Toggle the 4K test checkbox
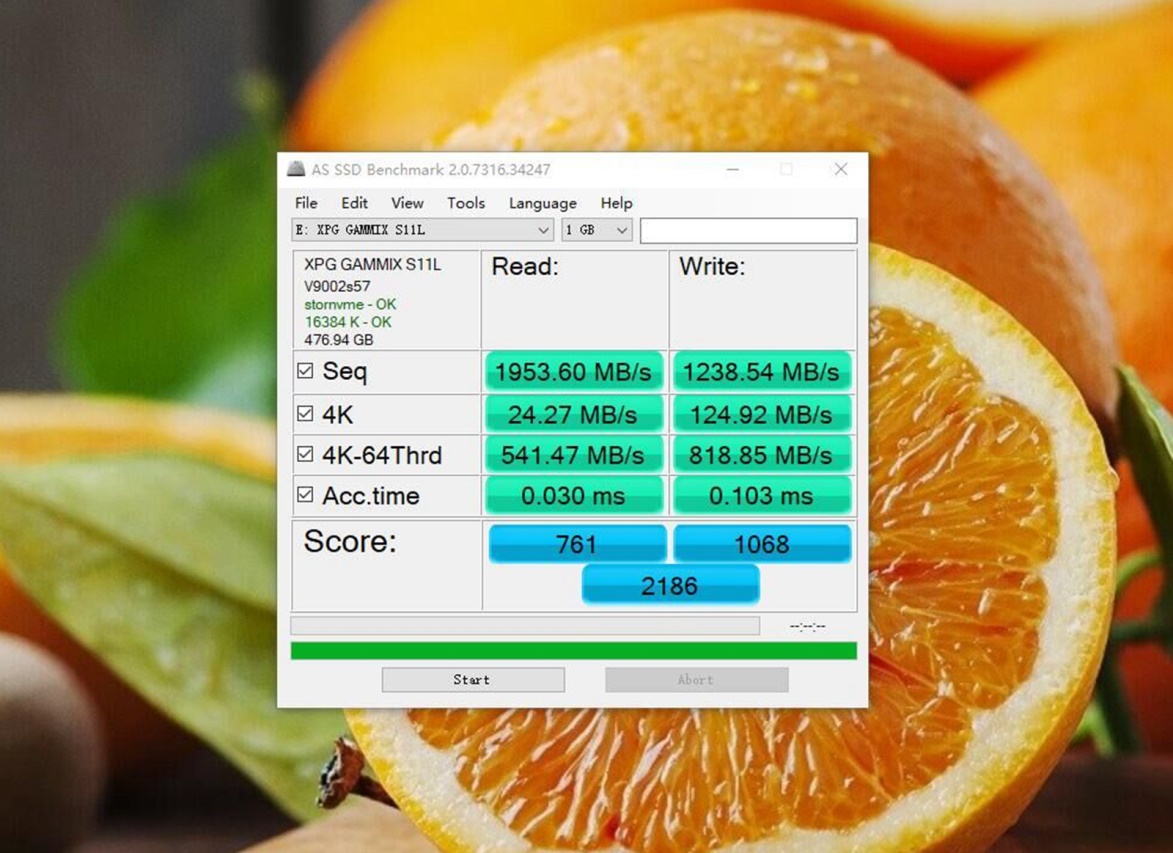Screen dimensions: 1173x853 [x=305, y=413]
